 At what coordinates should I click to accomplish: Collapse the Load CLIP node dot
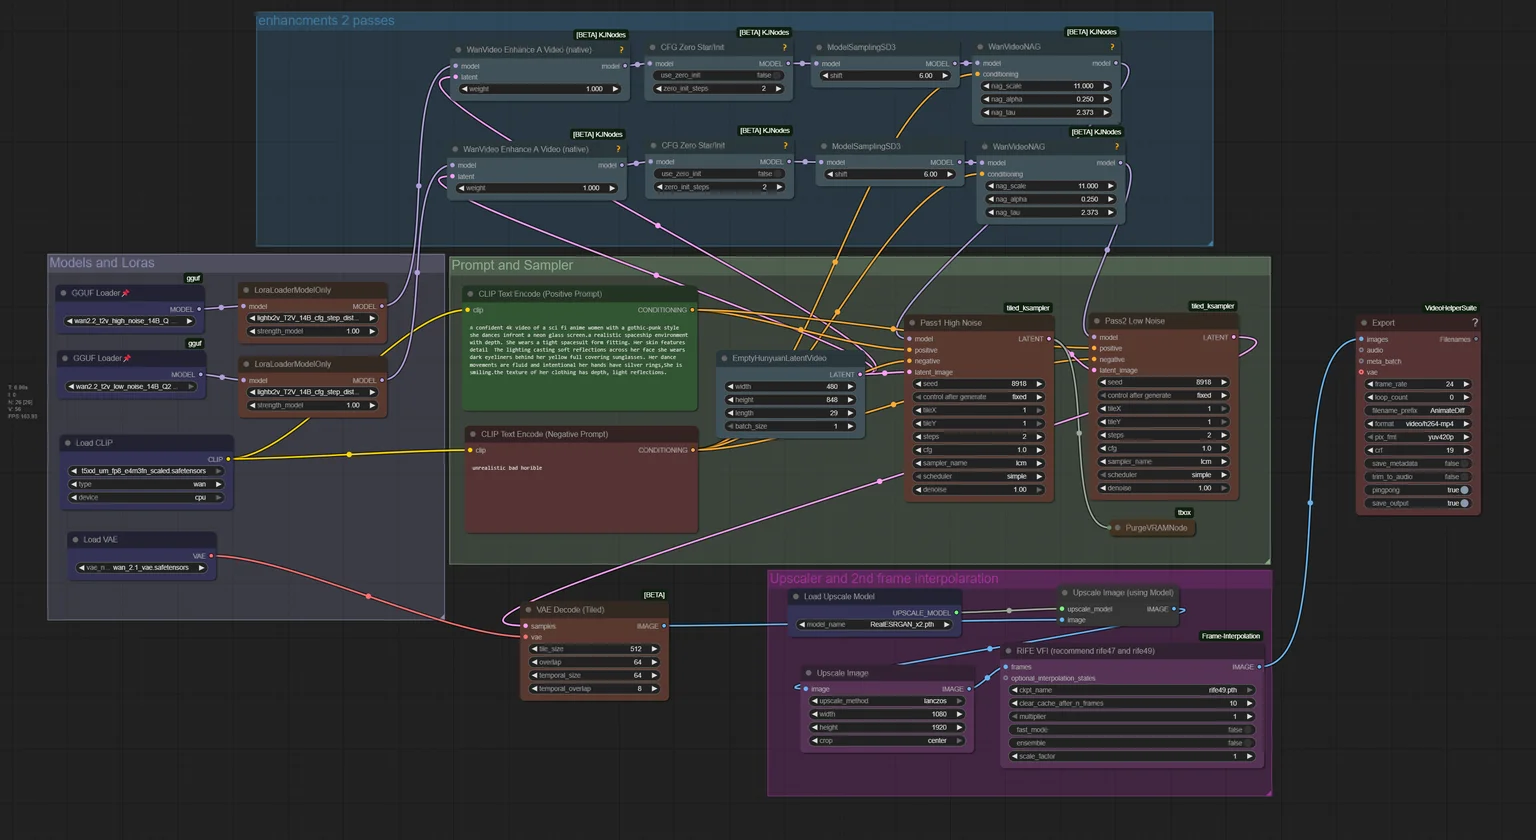coord(68,443)
